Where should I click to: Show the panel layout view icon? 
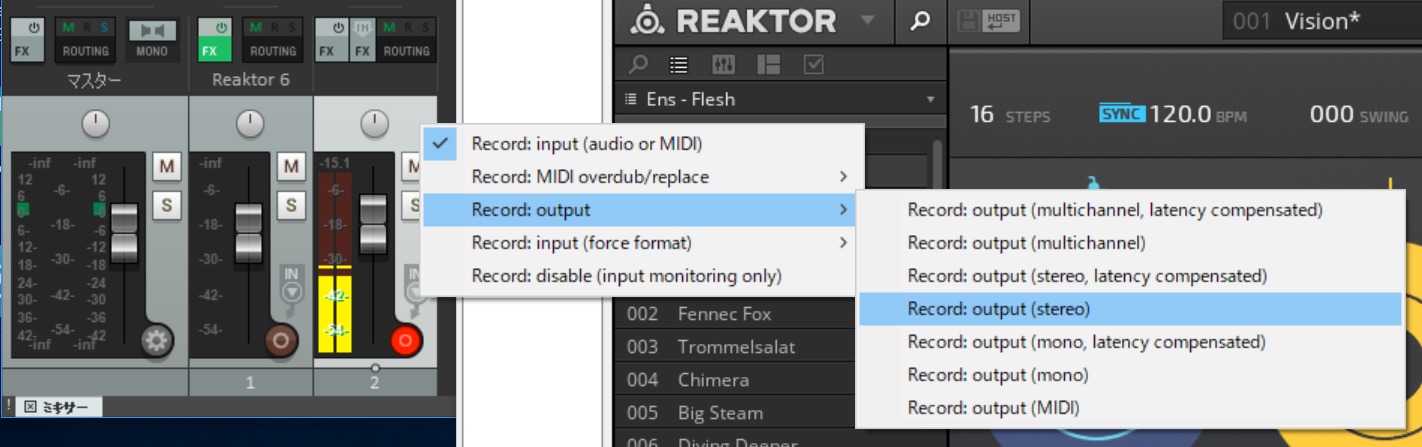768,65
